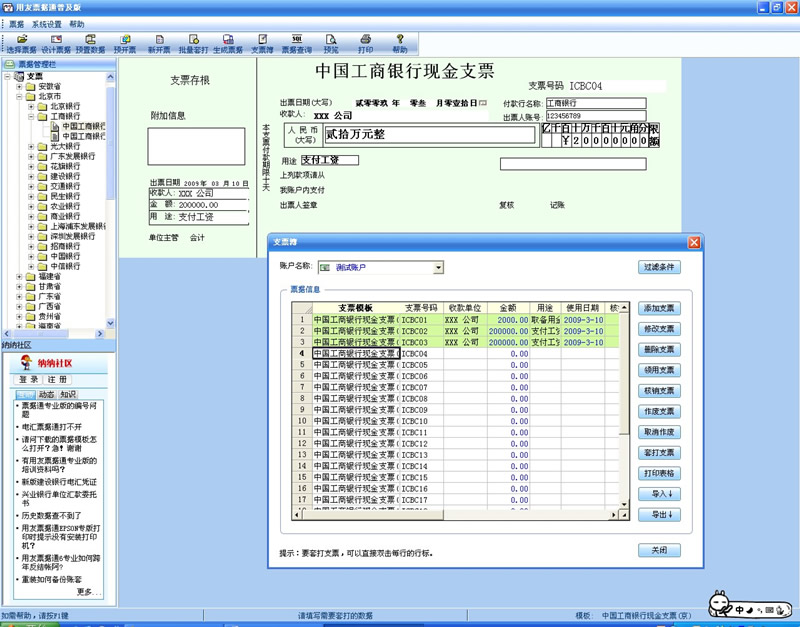Click the IME rabbit mascot icon
The width and height of the screenshot is (800, 627).
(x=721, y=604)
